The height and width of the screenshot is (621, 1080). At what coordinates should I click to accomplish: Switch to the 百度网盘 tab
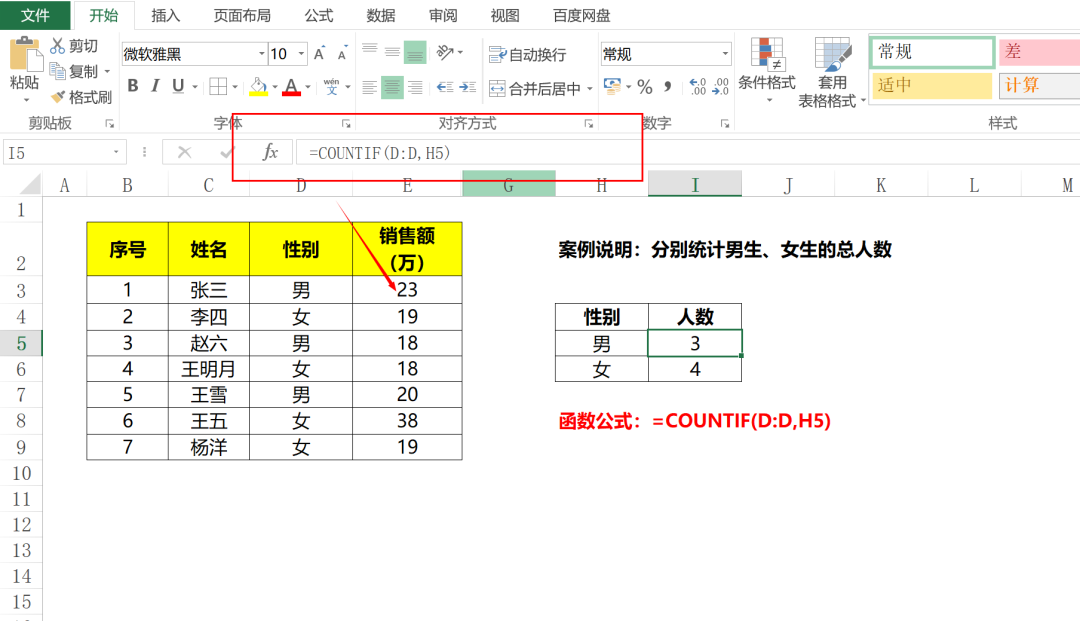click(581, 15)
